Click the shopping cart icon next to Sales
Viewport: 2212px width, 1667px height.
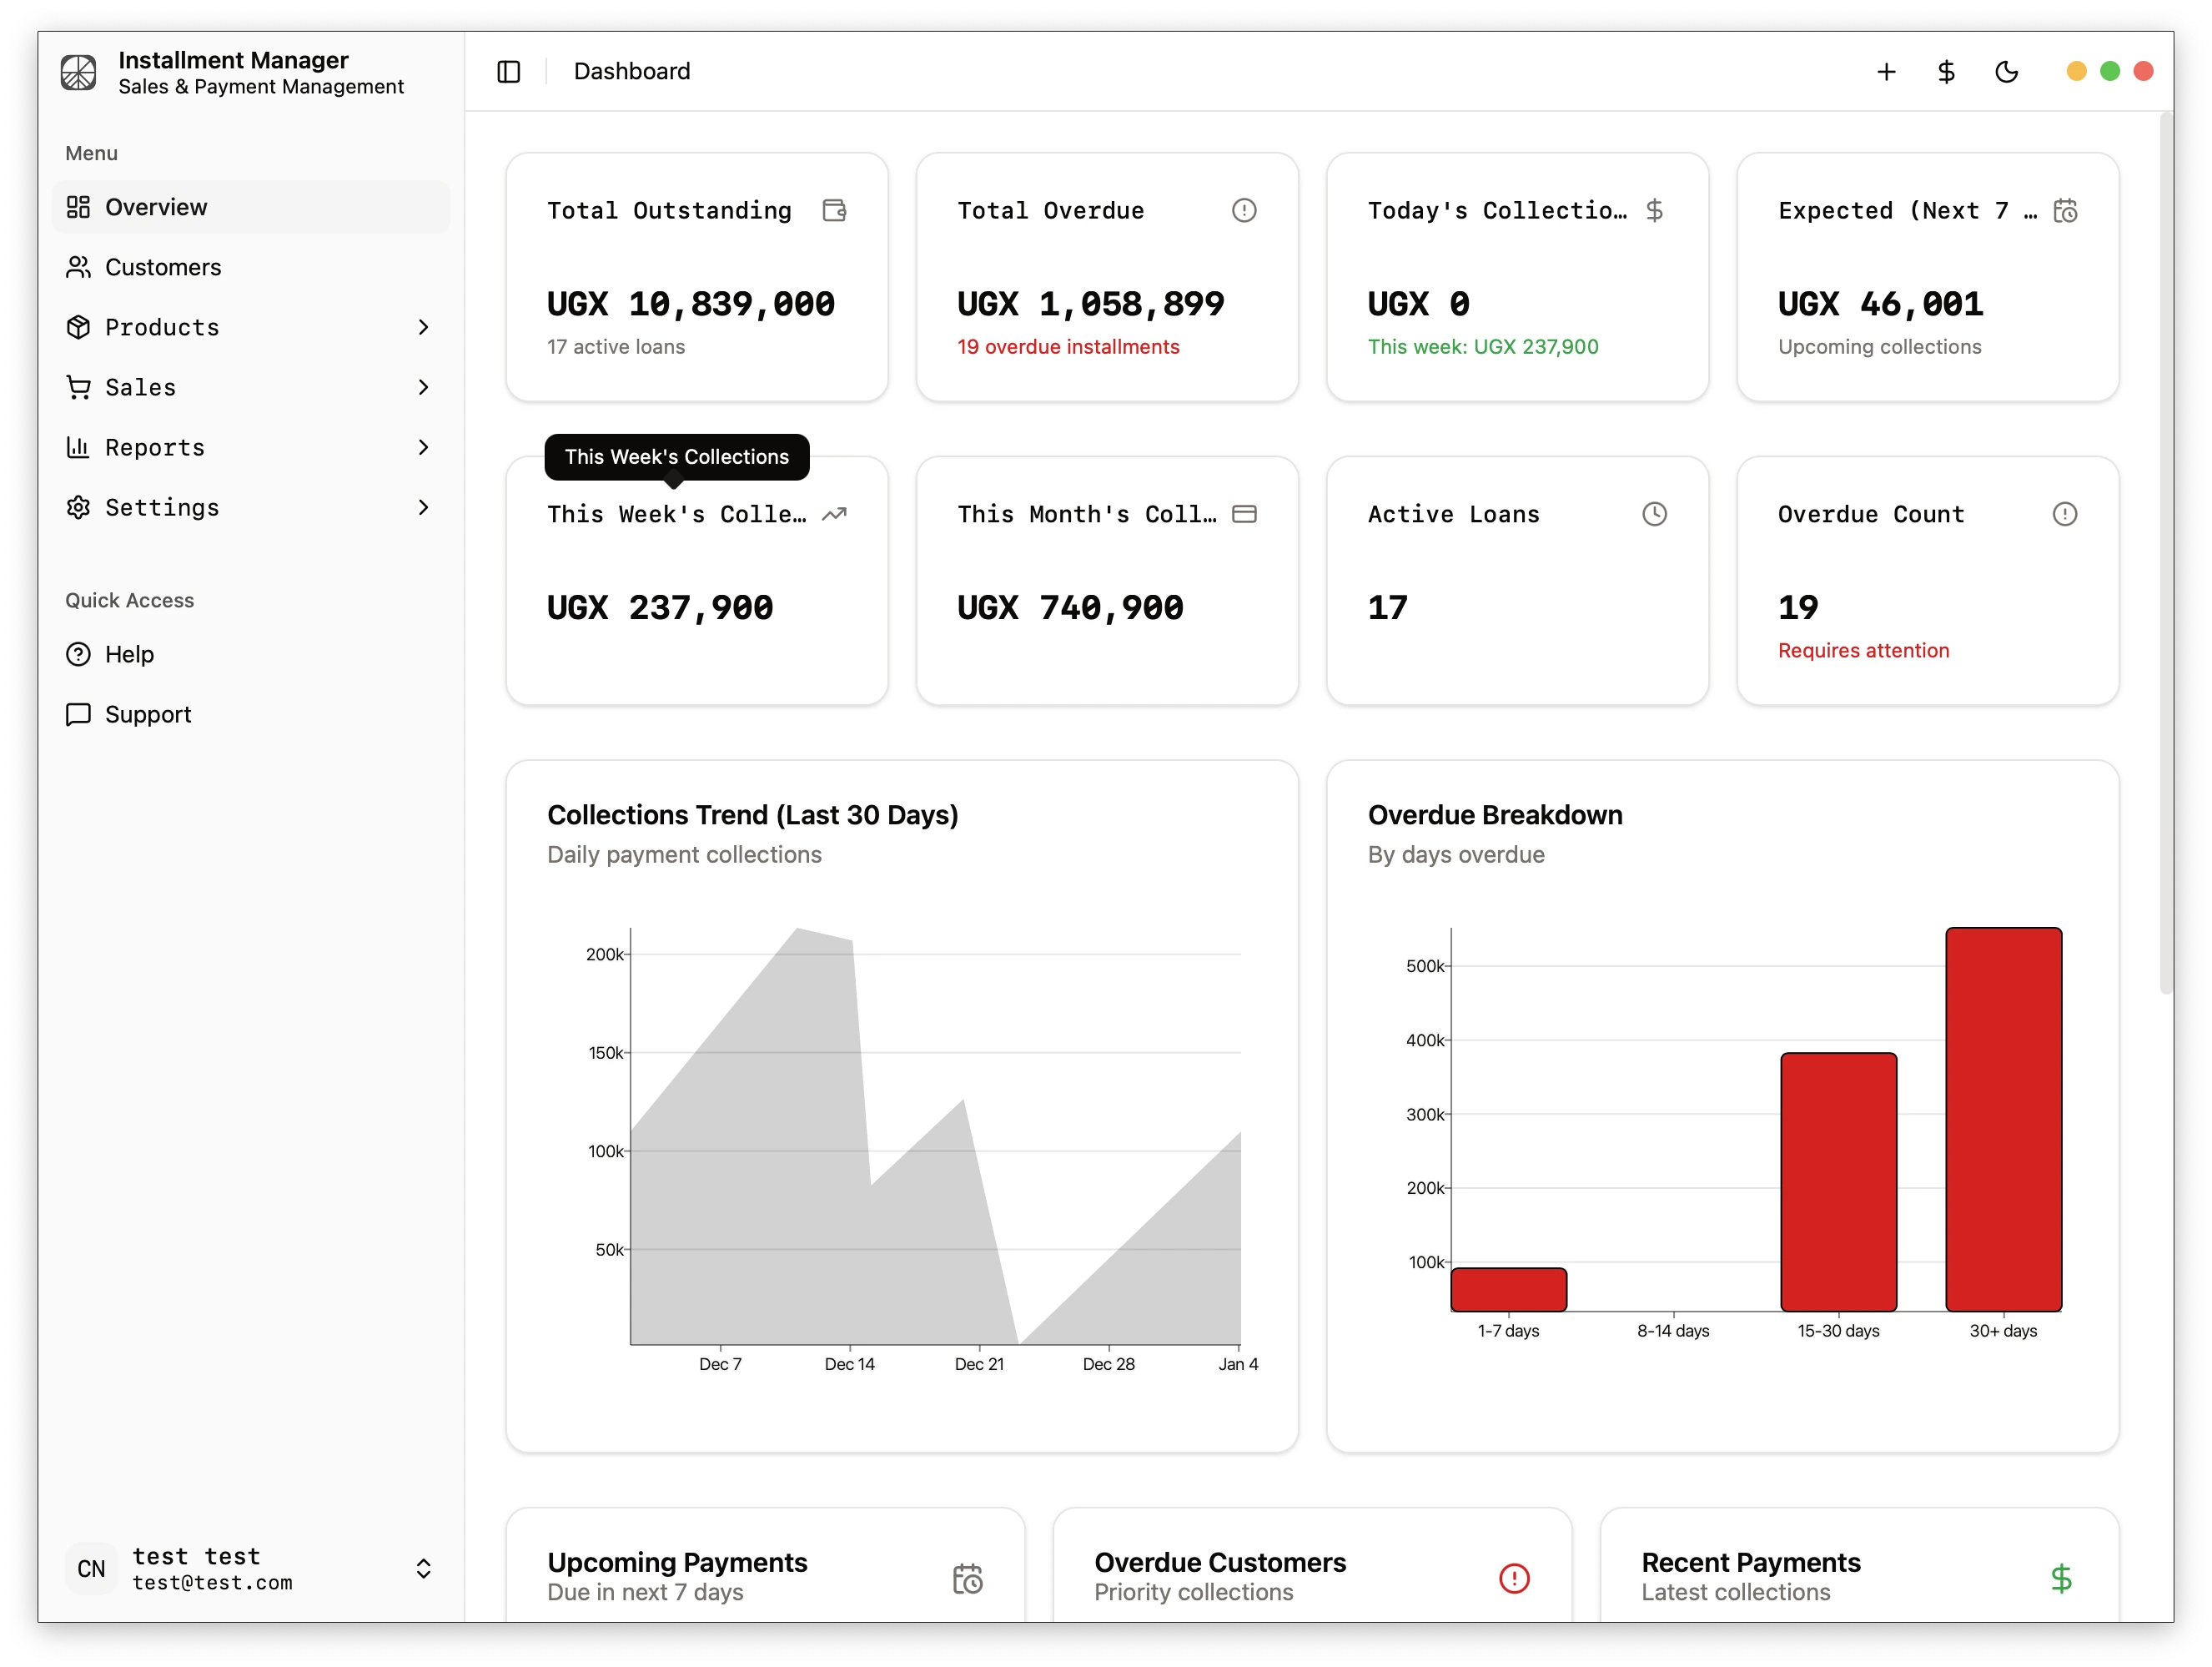point(79,387)
